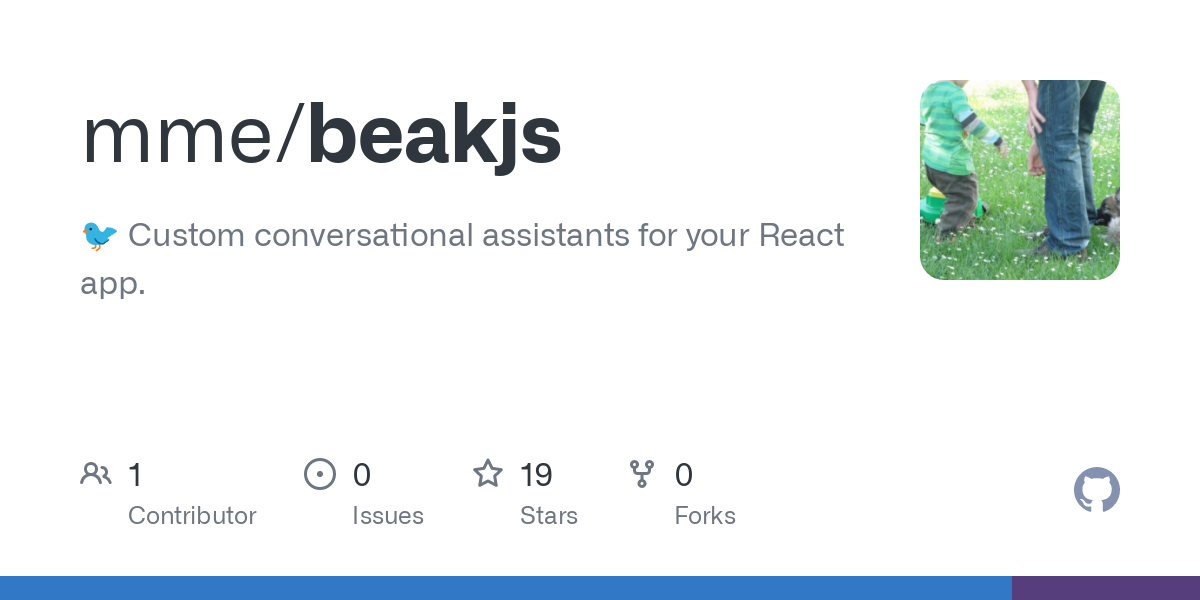Click the Issues circle-dot icon
Image resolution: width=1200 pixels, height=600 pixels.
tap(320, 474)
